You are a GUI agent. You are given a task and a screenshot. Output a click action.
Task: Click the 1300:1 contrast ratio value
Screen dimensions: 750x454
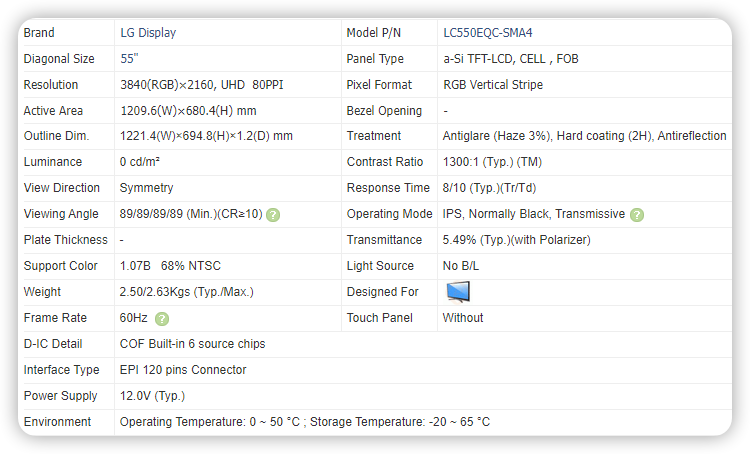coord(492,162)
